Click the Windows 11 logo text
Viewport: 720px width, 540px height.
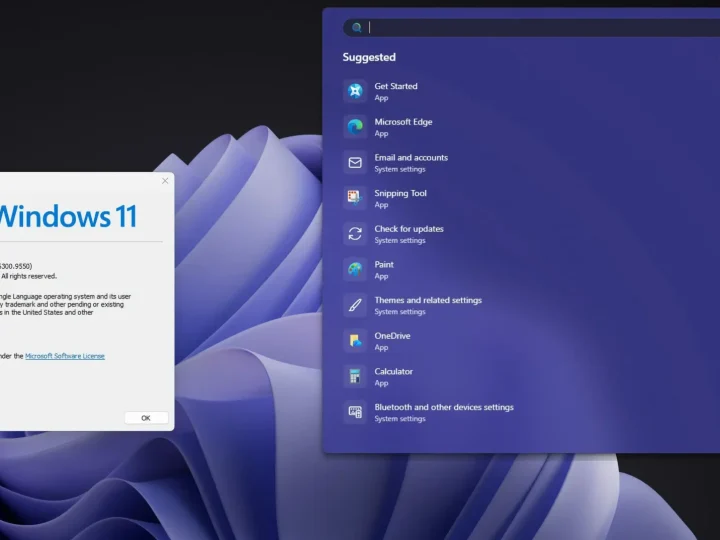[x=68, y=216]
